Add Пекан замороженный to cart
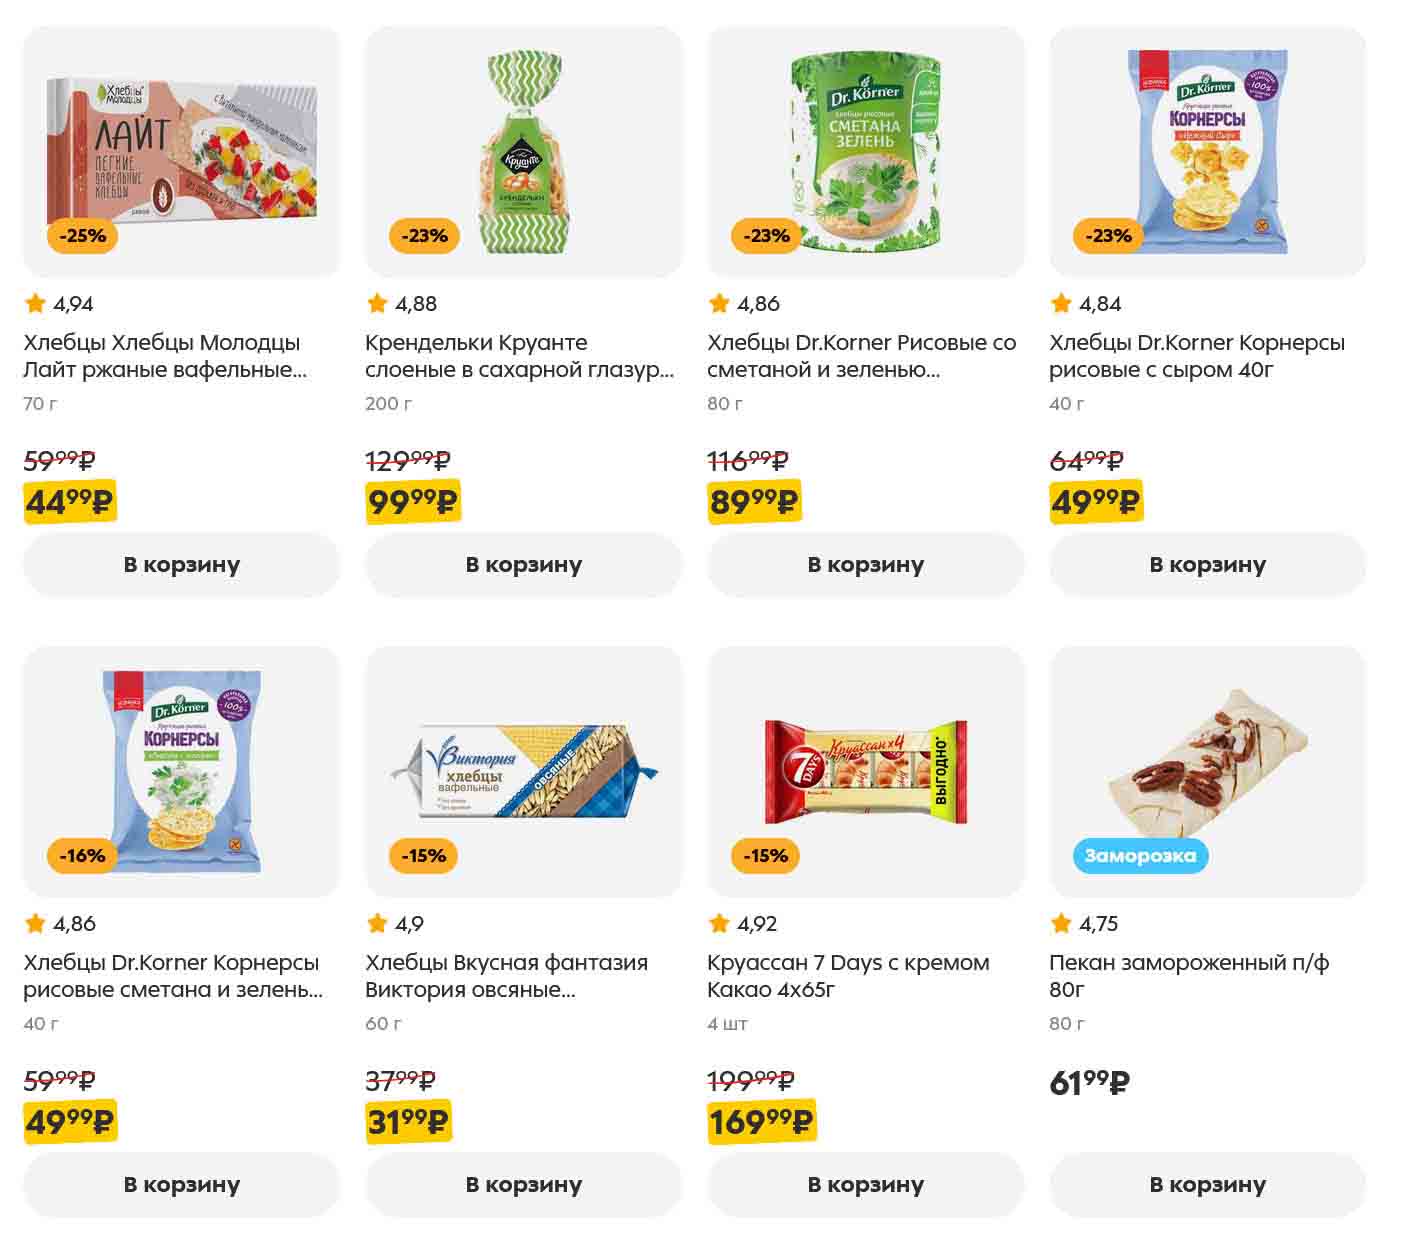Viewport: 1401px width, 1237px height. [1207, 1185]
